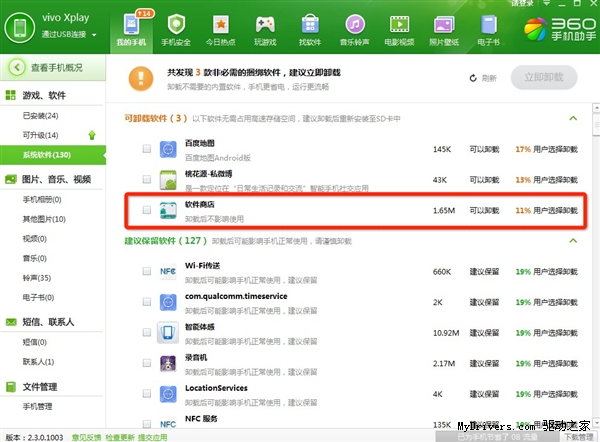Check the 录音机 checkbox
600x442 pixels.
pos(147,363)
